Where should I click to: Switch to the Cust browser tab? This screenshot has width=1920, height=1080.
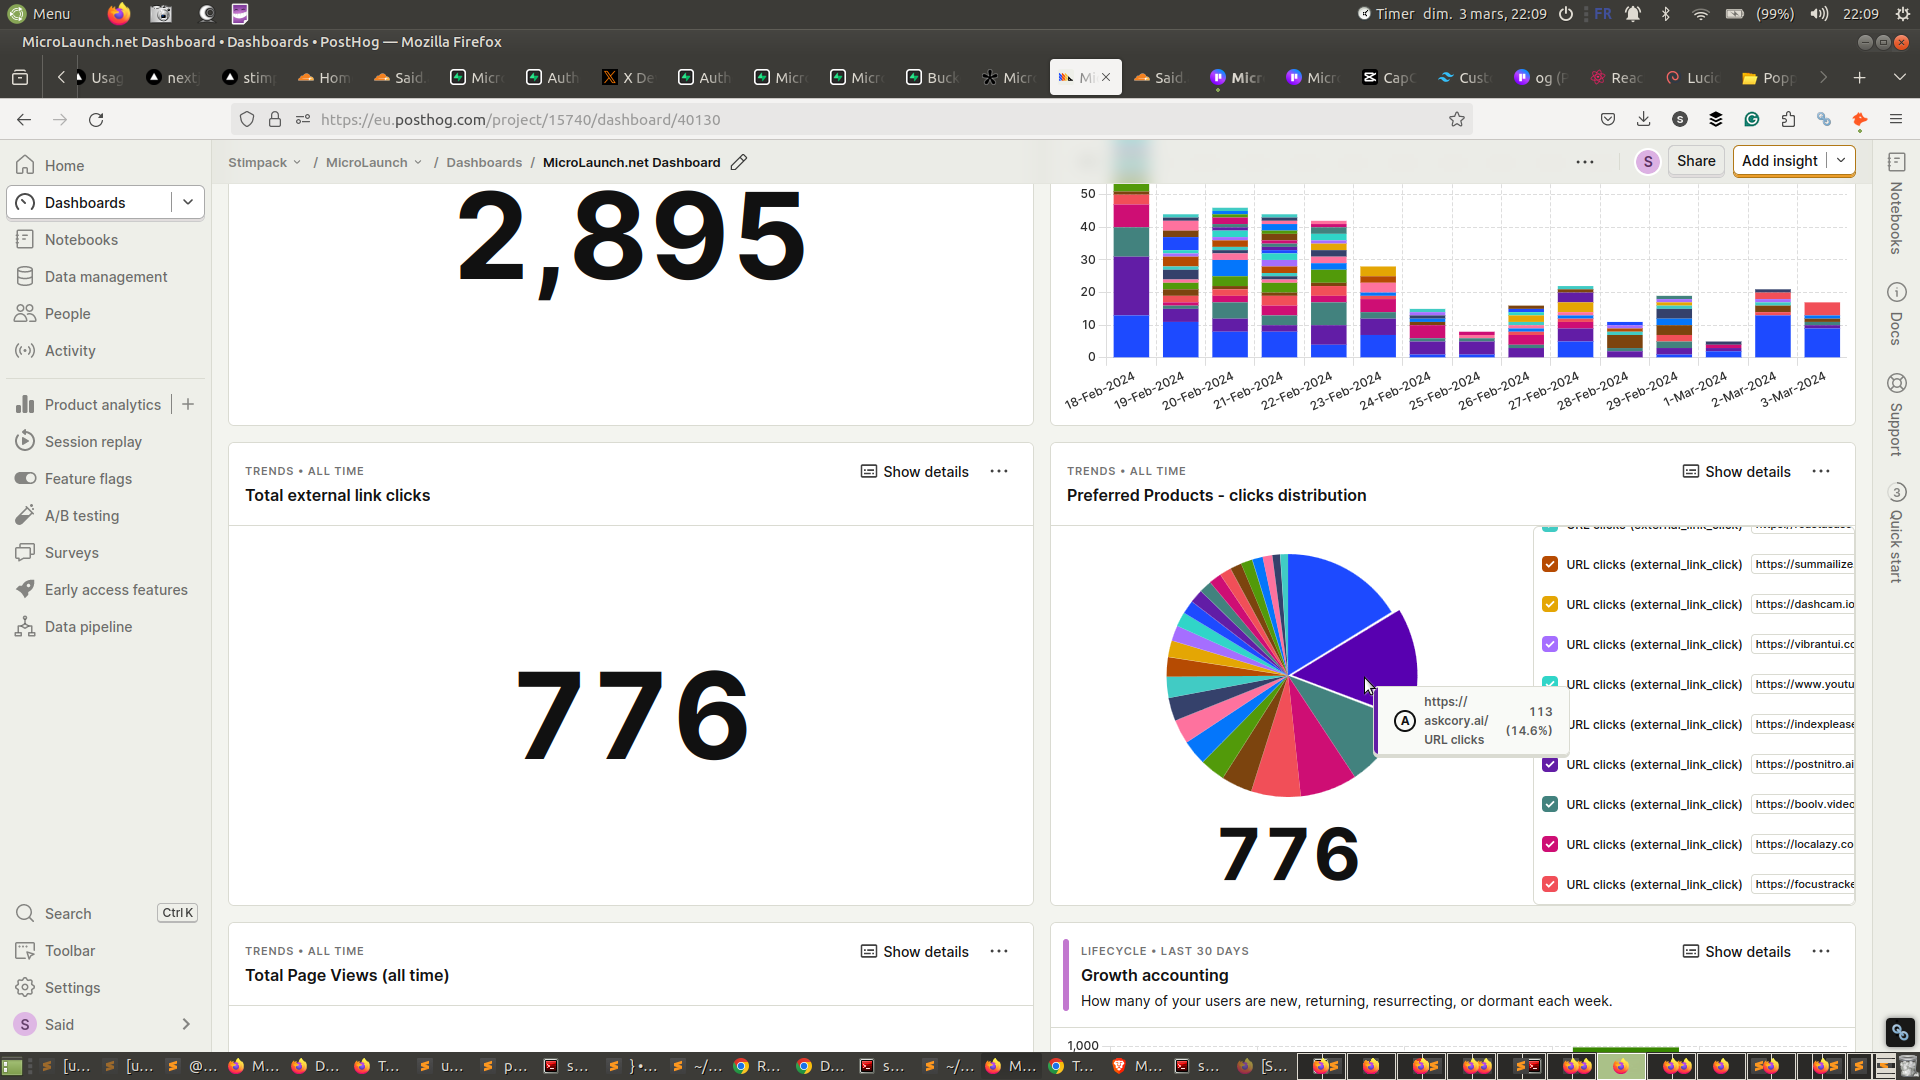(x=1463, y=77)
